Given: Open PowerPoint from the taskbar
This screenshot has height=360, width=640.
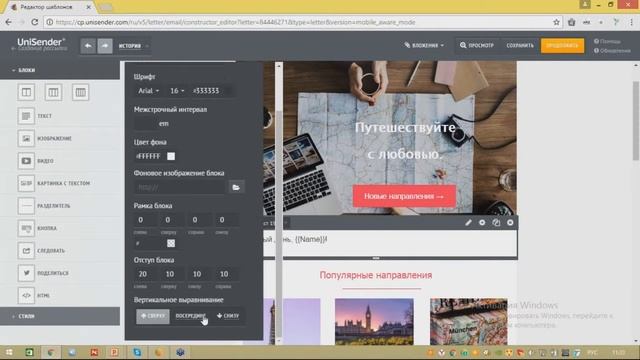Looking at the screenshot, I should coord(115,352).
